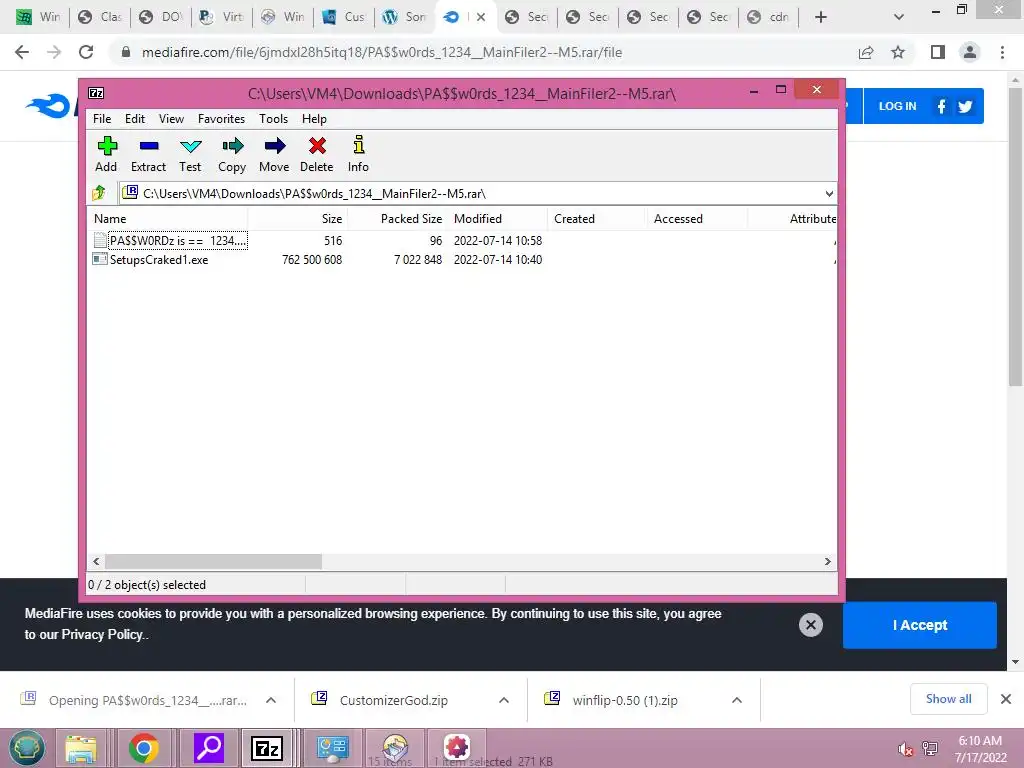
Task: Click the magnifier search taskbar icon
Action: pos(209,748)
